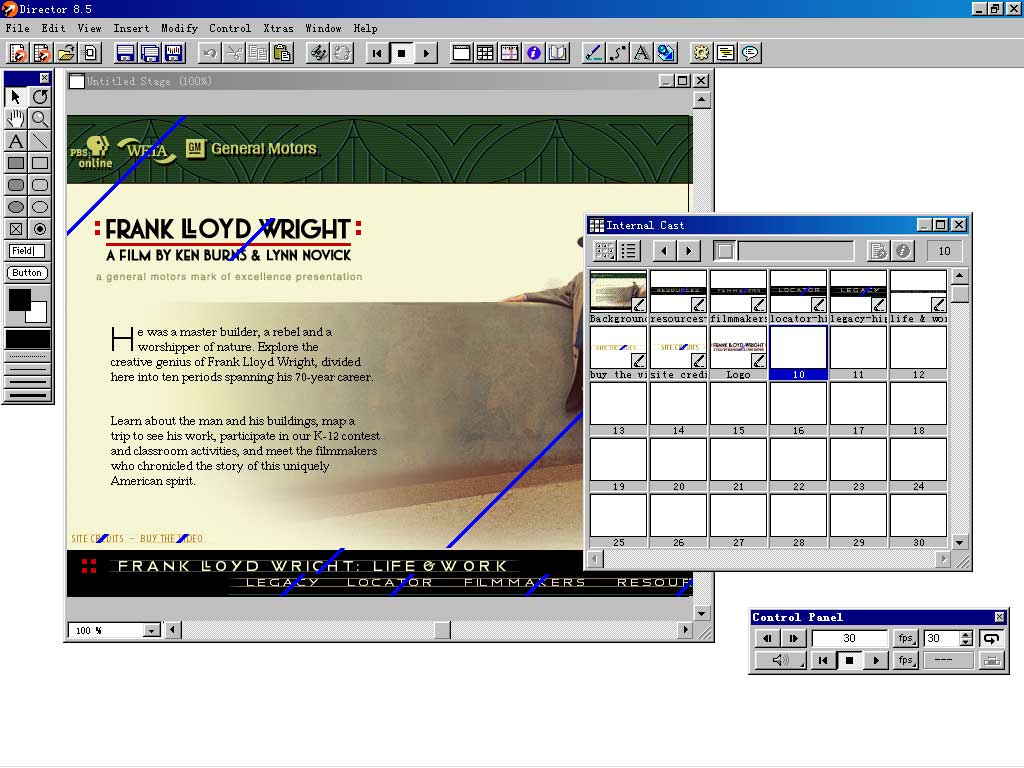Select the Filled Round Rectangle tool

(x=16, y=185)
